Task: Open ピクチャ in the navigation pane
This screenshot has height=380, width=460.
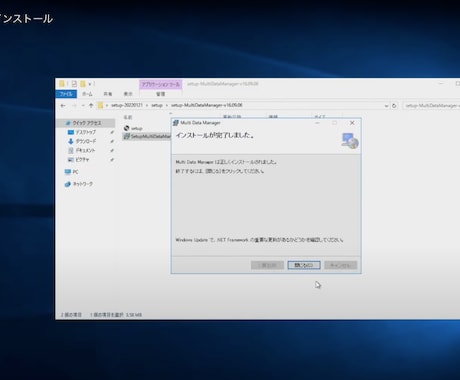Action: point(82,160)
